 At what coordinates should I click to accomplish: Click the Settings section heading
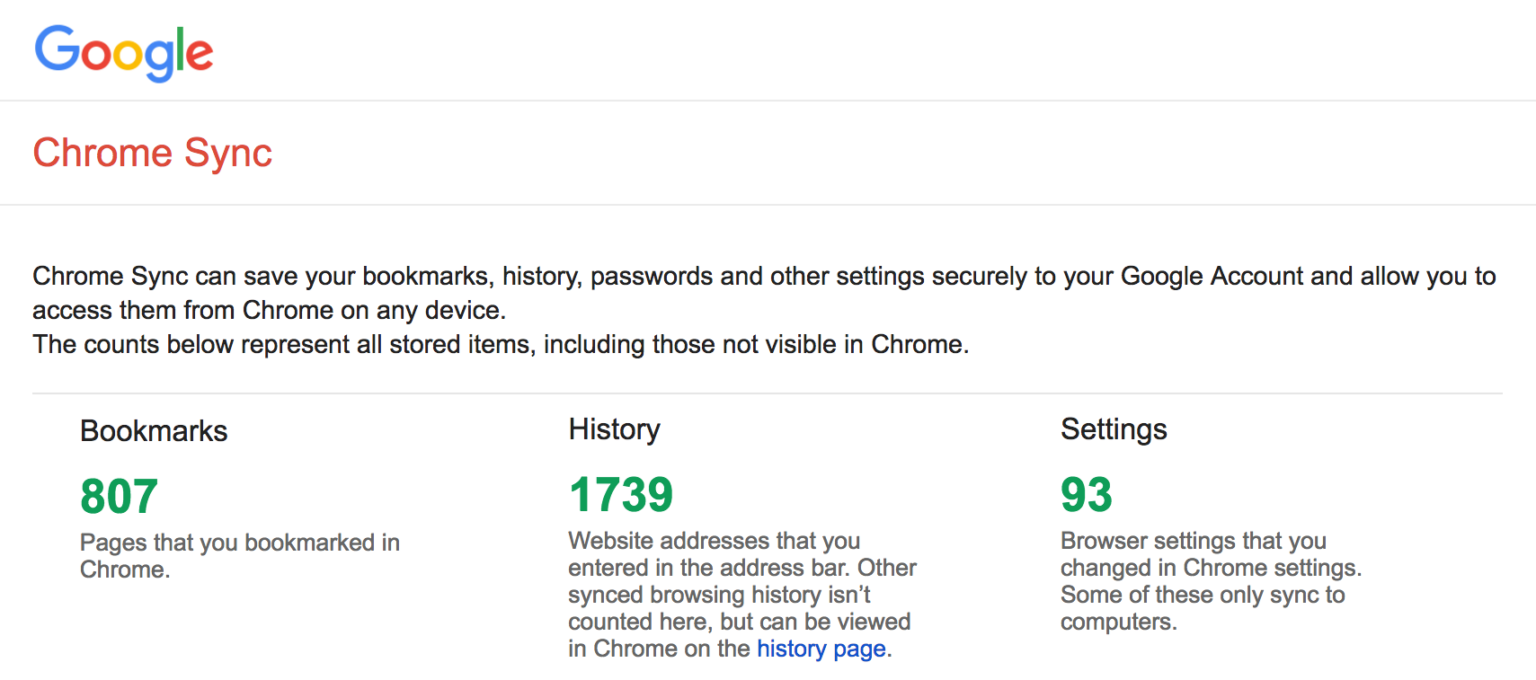pos(1113,429)
